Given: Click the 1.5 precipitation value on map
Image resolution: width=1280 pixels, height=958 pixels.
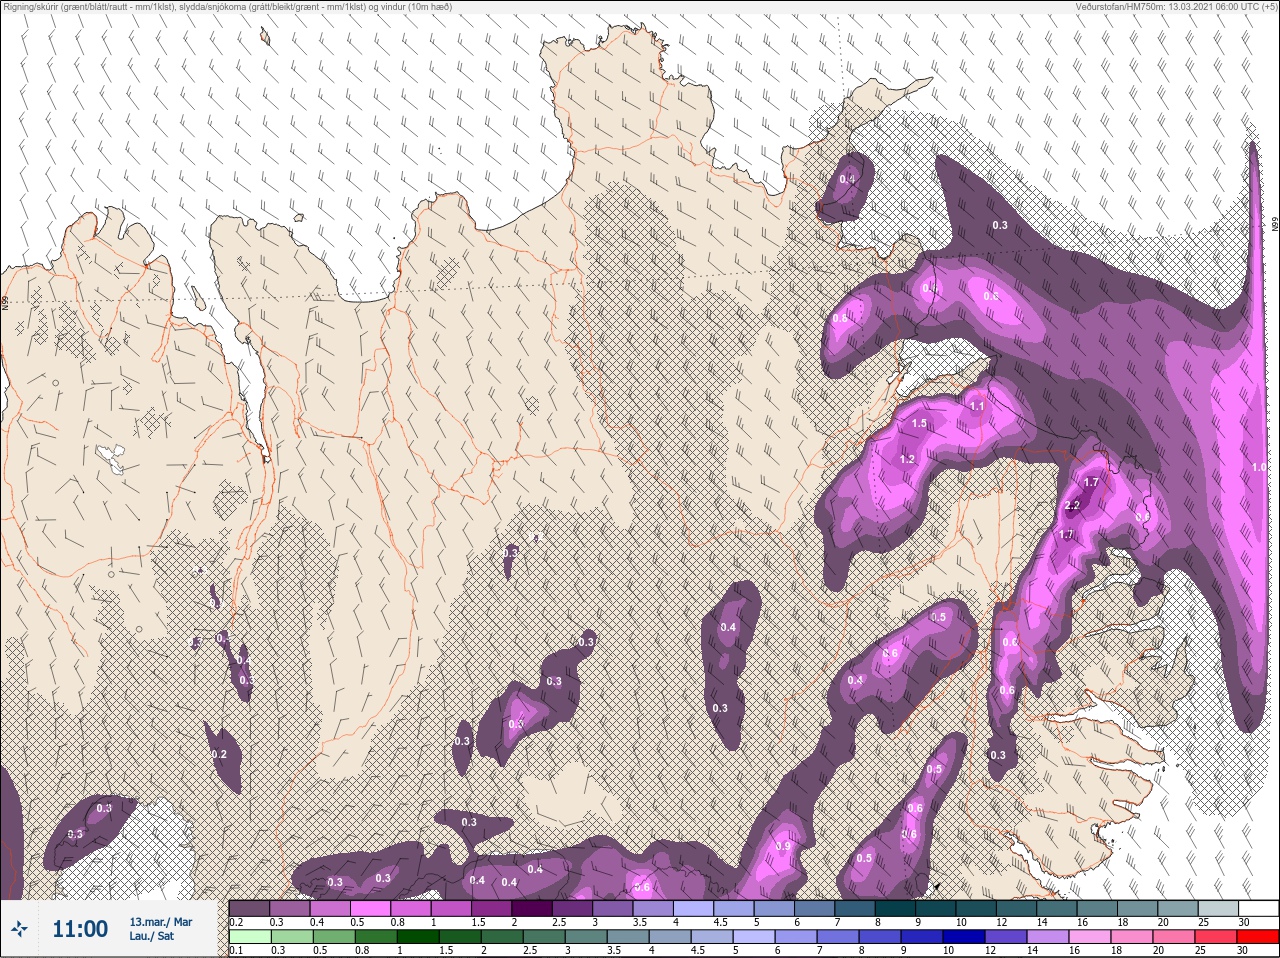Looking at the screenshot, I should pyautogui.click(x=919, y=424).
